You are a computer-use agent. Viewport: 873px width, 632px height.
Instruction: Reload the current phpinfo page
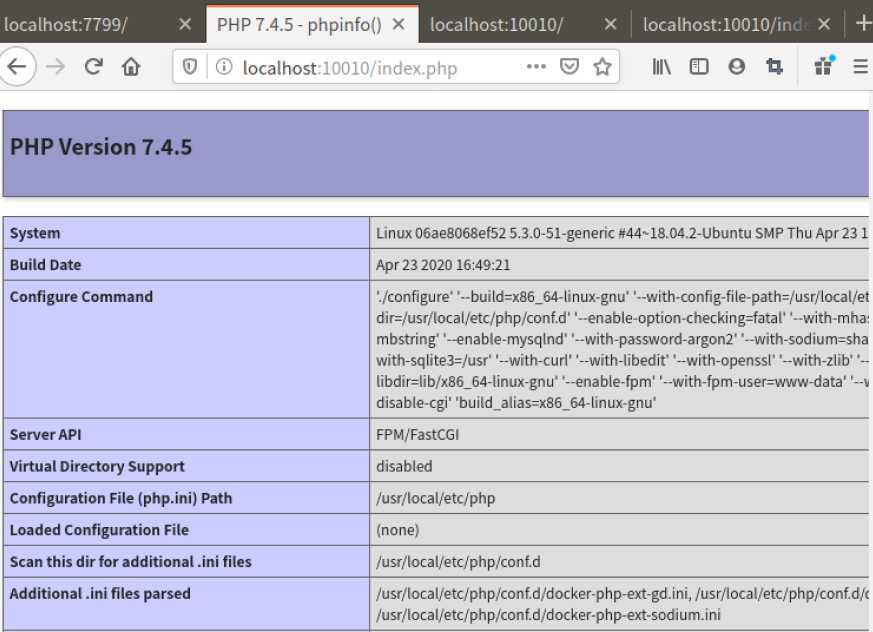(94, 67)
